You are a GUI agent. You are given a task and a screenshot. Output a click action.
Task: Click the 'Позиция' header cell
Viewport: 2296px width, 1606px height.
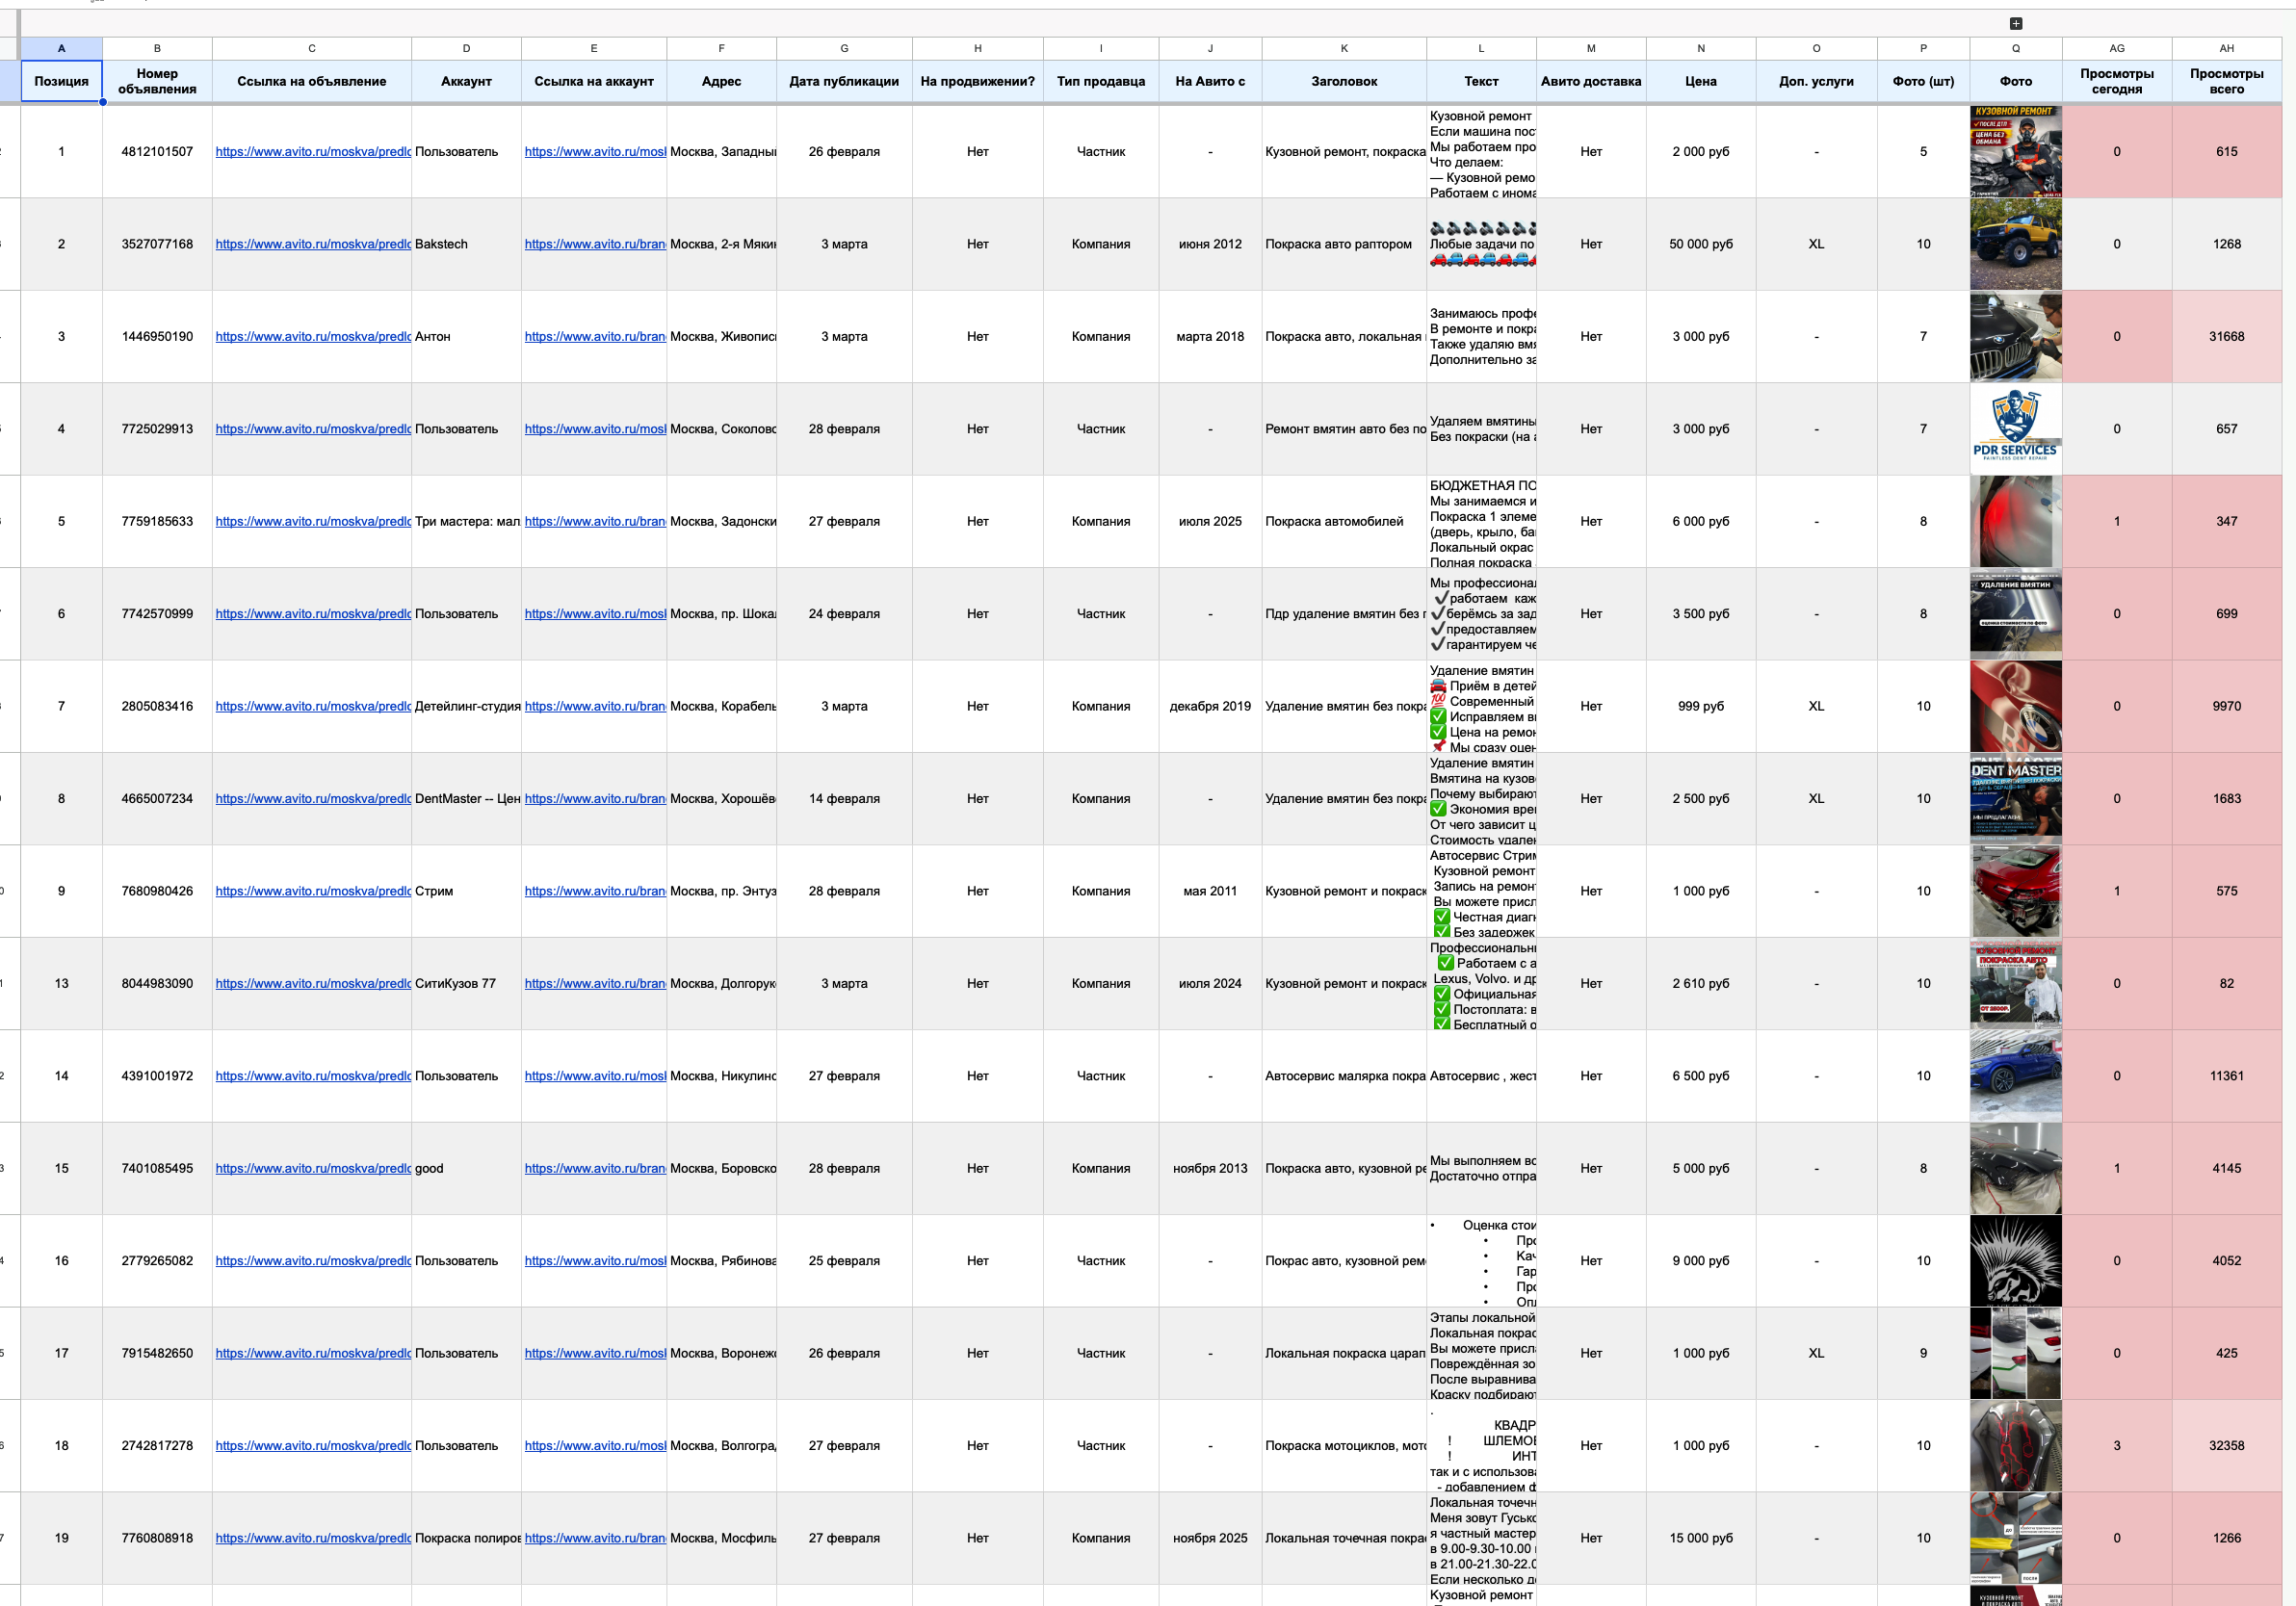click(x=61, y=81)
